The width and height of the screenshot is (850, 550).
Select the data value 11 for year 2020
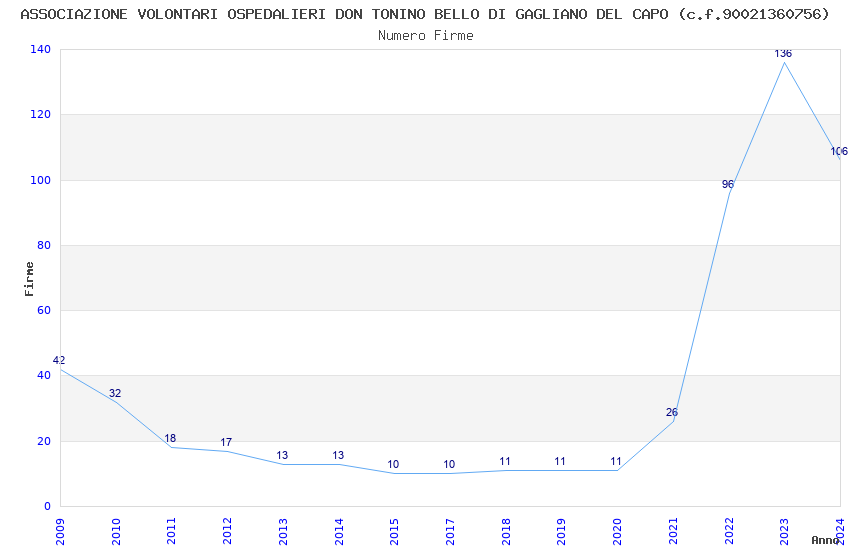pyautogui.click(x=616, y=461)
